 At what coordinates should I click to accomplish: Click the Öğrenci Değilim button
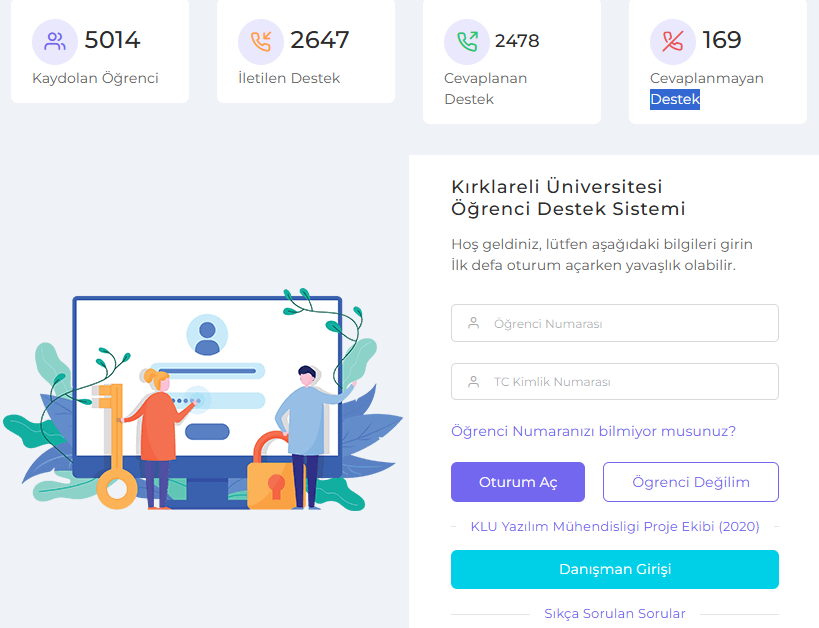tap(691, 482)
